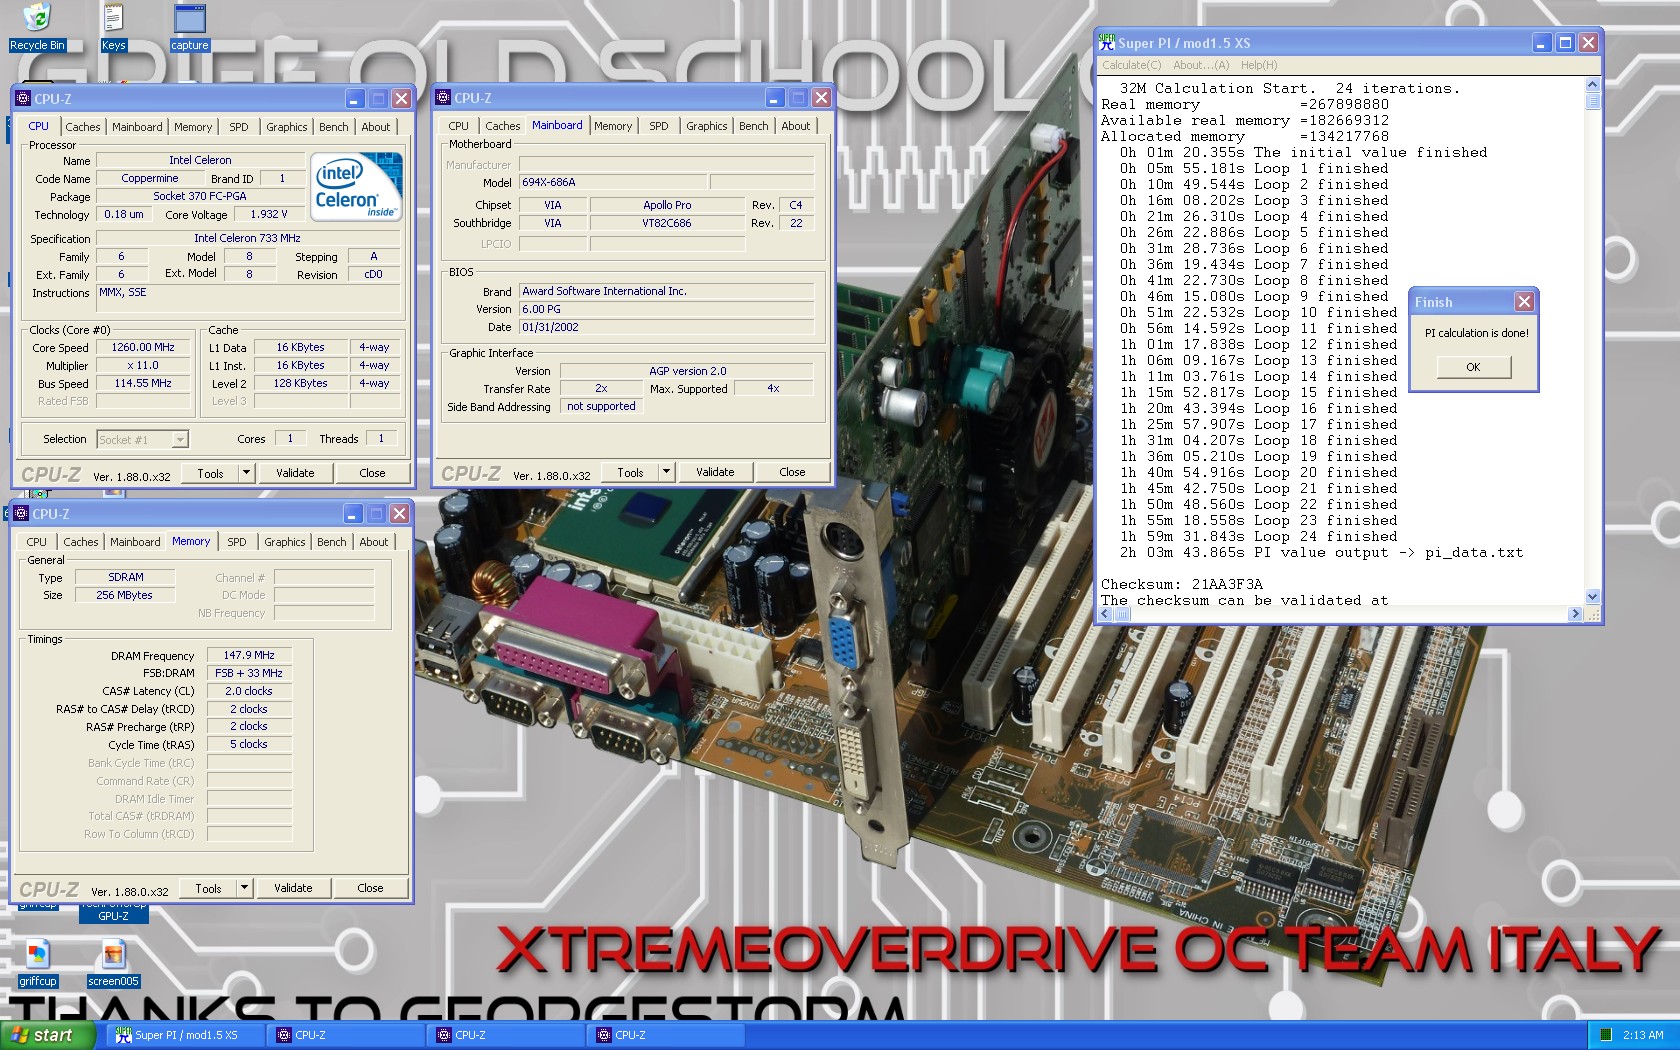
Task: Switch to Super PI taskbar button
Action: pyautogui.click(x=188, y=1035)
